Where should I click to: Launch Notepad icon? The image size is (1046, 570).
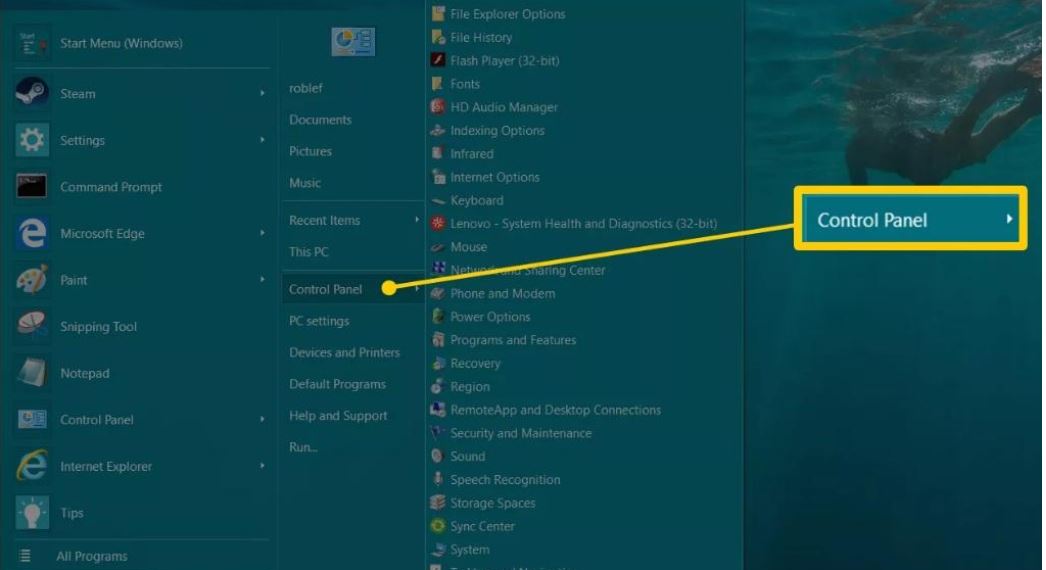[x=31, y=373]
